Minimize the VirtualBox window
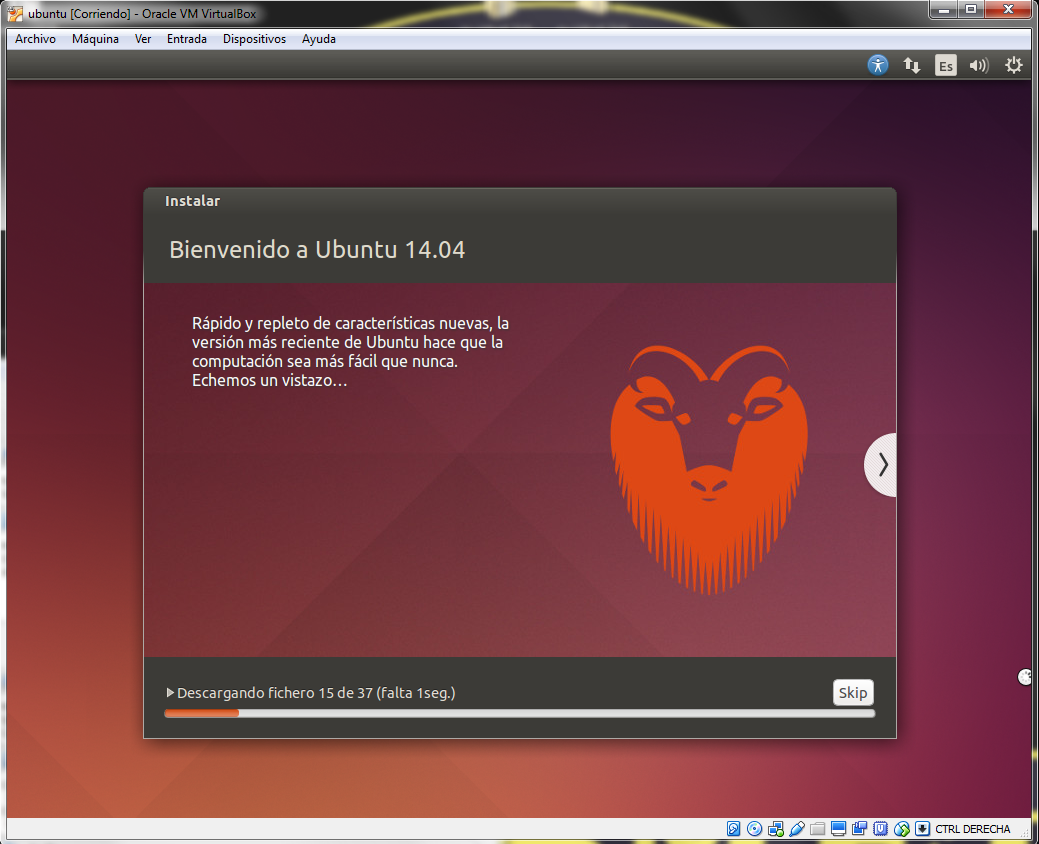 tap(944, 9)
